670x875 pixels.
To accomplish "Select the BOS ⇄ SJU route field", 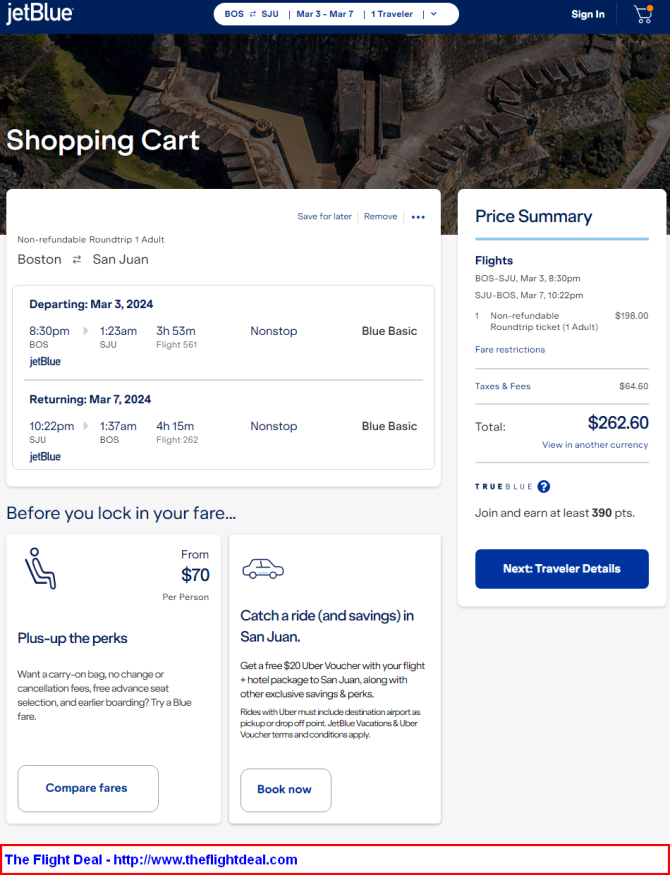I will (x=251, y=14).
